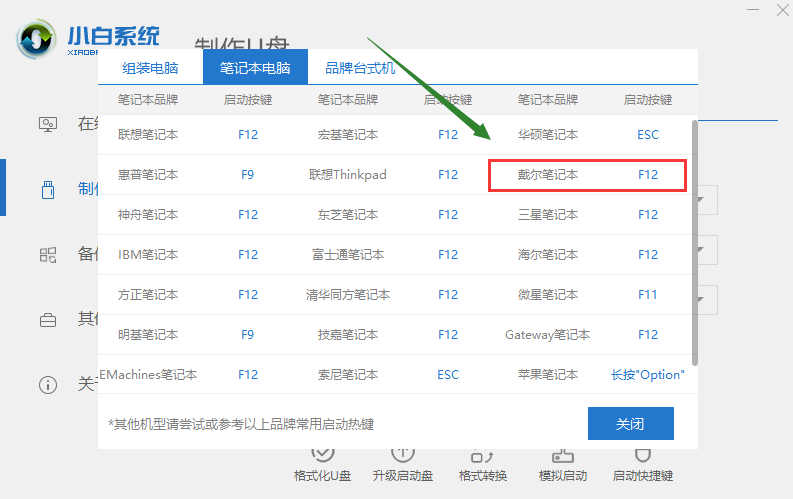
Task: Switch to the 组装电脑 tab
Action: click(x=150, y=68)
